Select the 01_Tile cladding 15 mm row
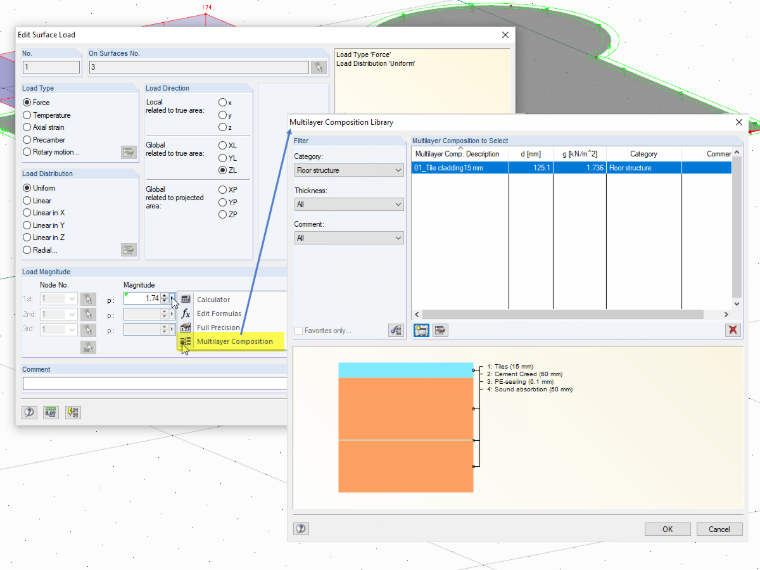The image size is (760, 570). pos(571,168)
